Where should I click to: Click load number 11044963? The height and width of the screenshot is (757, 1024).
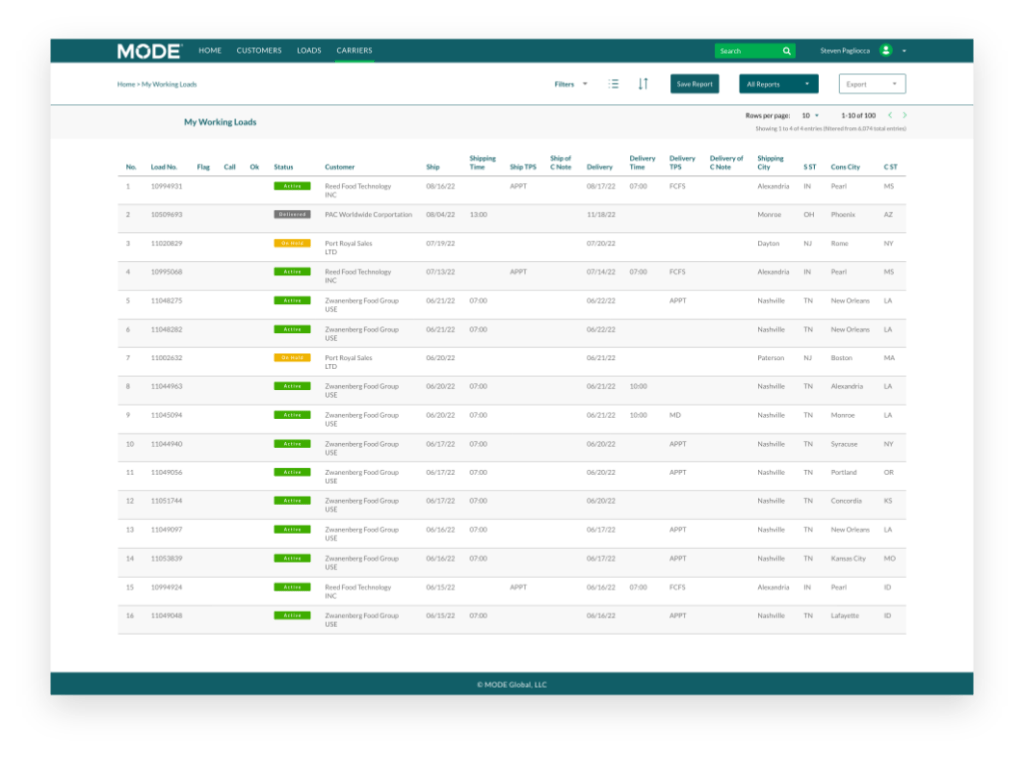point(167,386)
